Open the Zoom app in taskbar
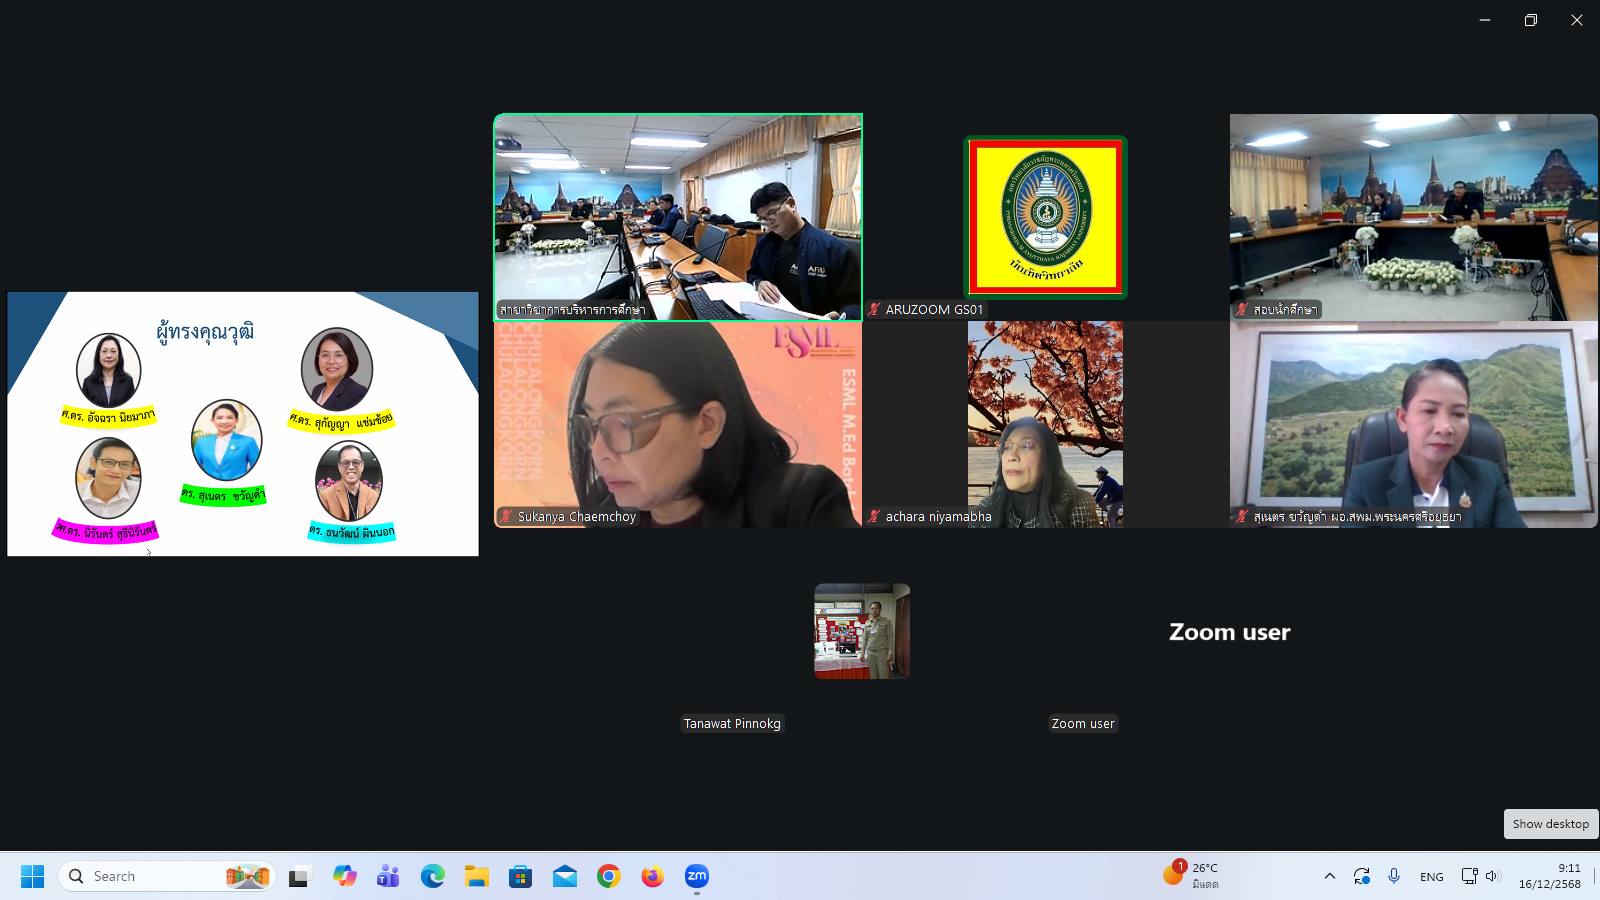 point(696,876)
